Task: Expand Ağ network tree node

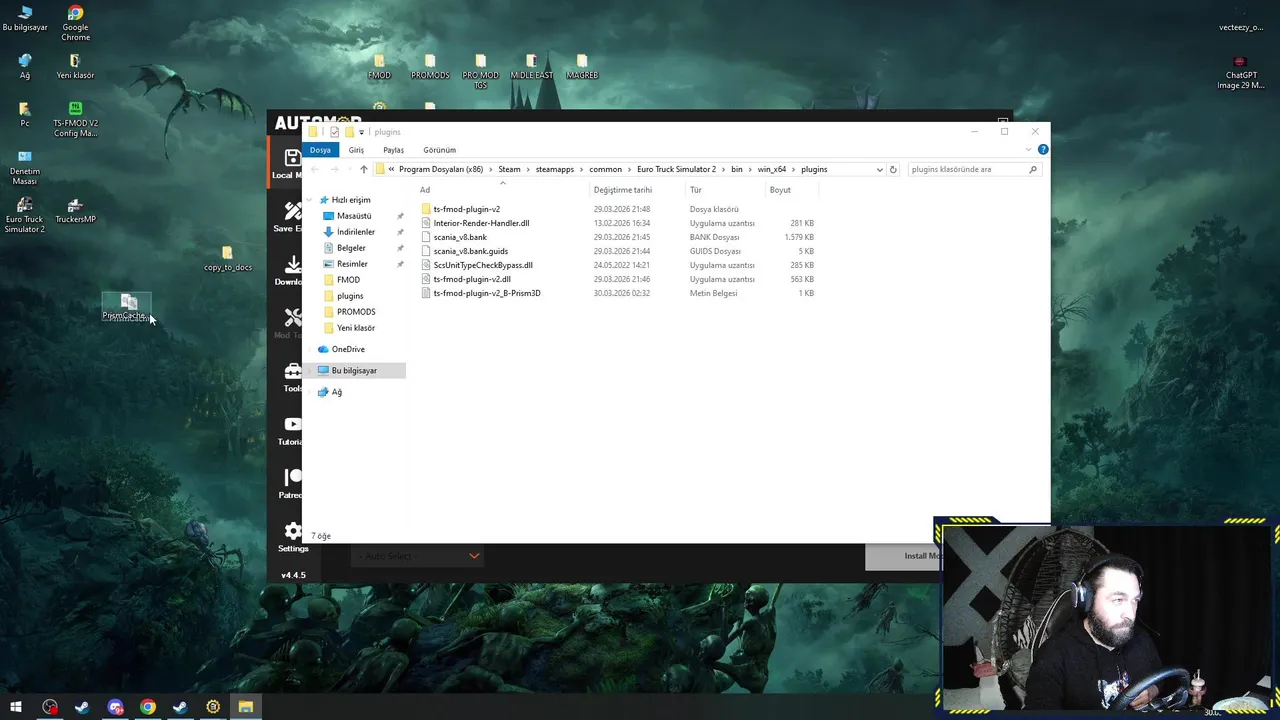Action: 311,392
